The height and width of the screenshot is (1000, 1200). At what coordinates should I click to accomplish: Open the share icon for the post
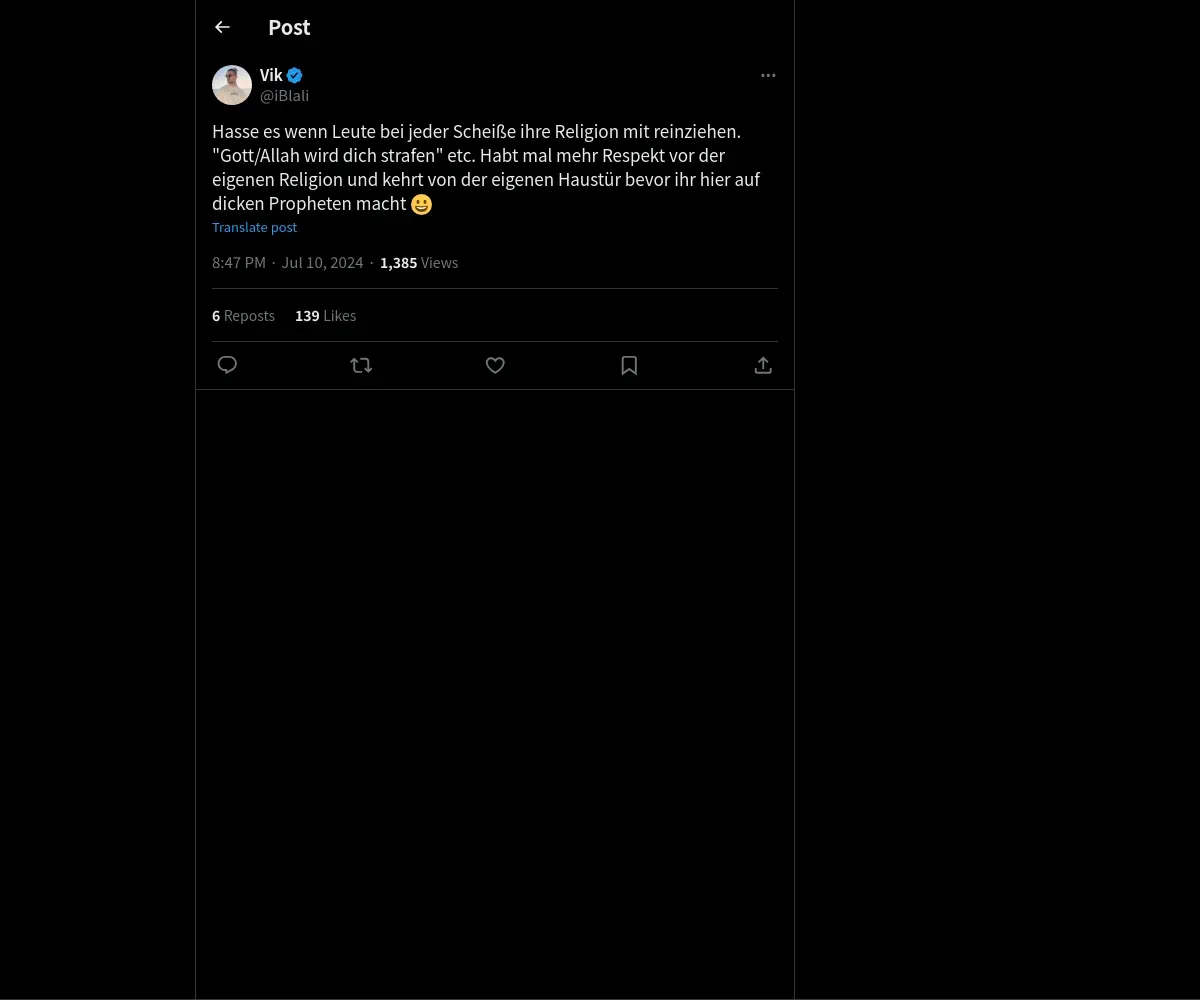pyautogui.click(x=763, y=365)
